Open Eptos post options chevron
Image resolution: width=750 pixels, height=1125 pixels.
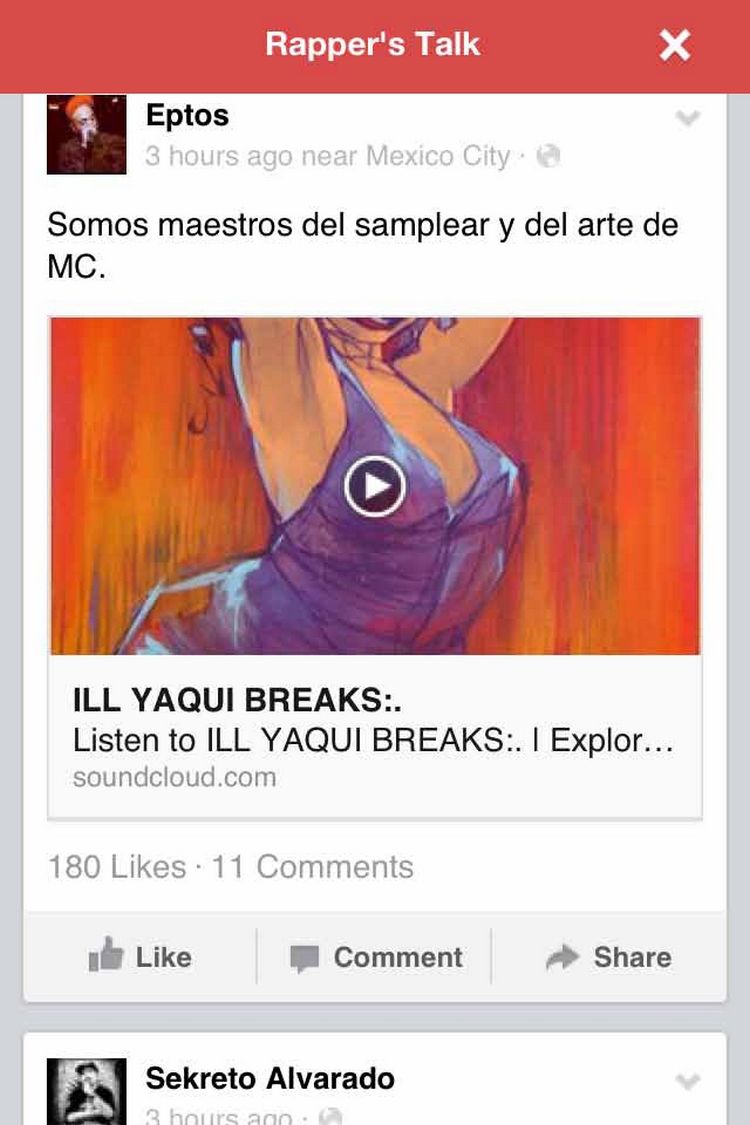click(x=688, y=118)
